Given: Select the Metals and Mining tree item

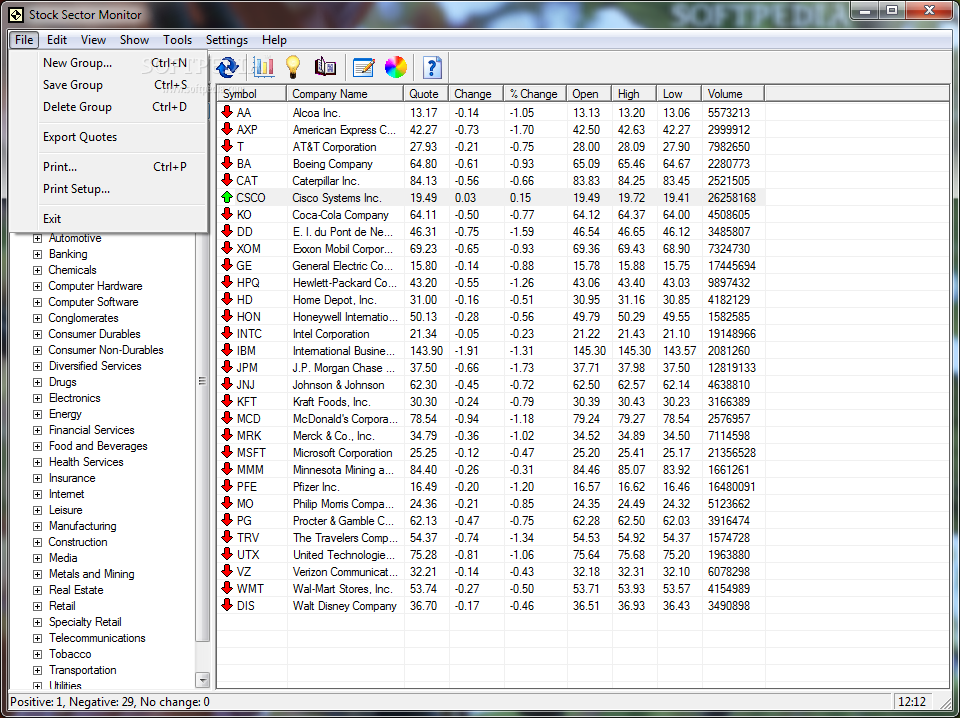Looking at the screenshot, I should (92, 574).
